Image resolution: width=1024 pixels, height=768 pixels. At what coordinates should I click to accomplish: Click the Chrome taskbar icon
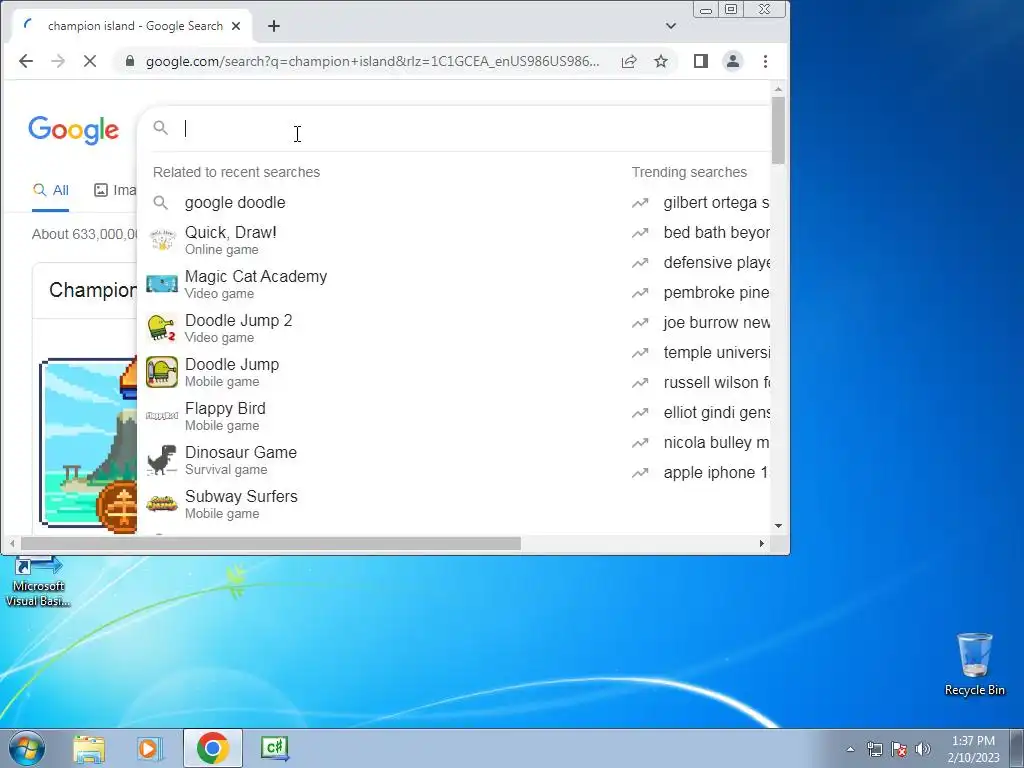coord(212,748)
